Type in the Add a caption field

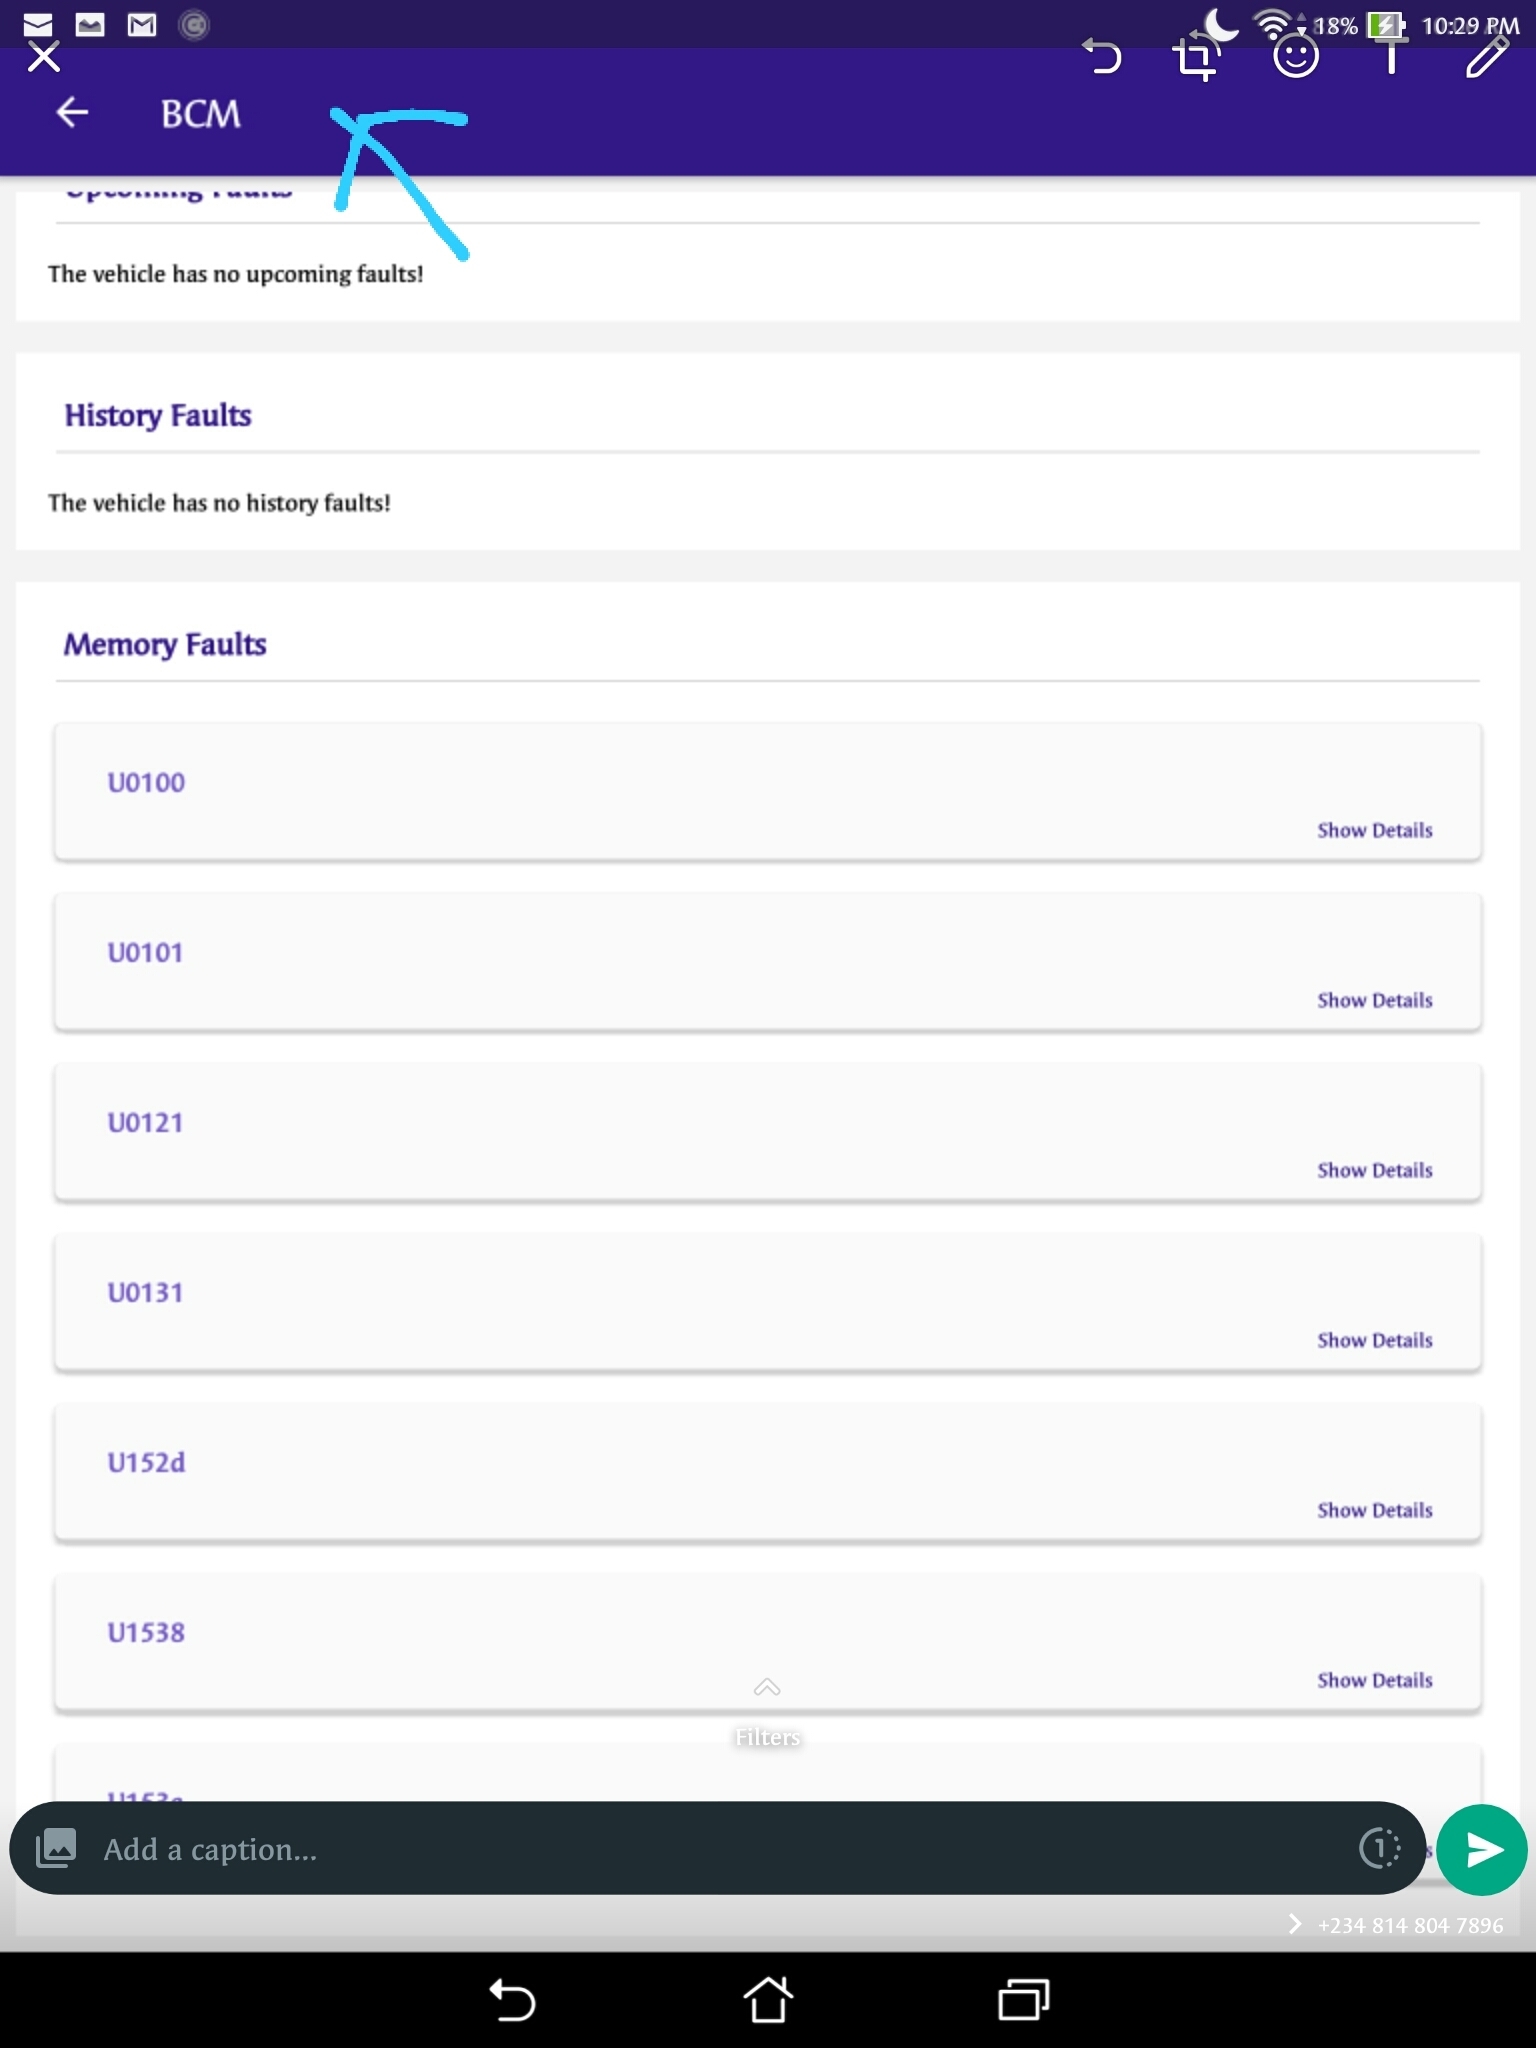point(700,1848)
